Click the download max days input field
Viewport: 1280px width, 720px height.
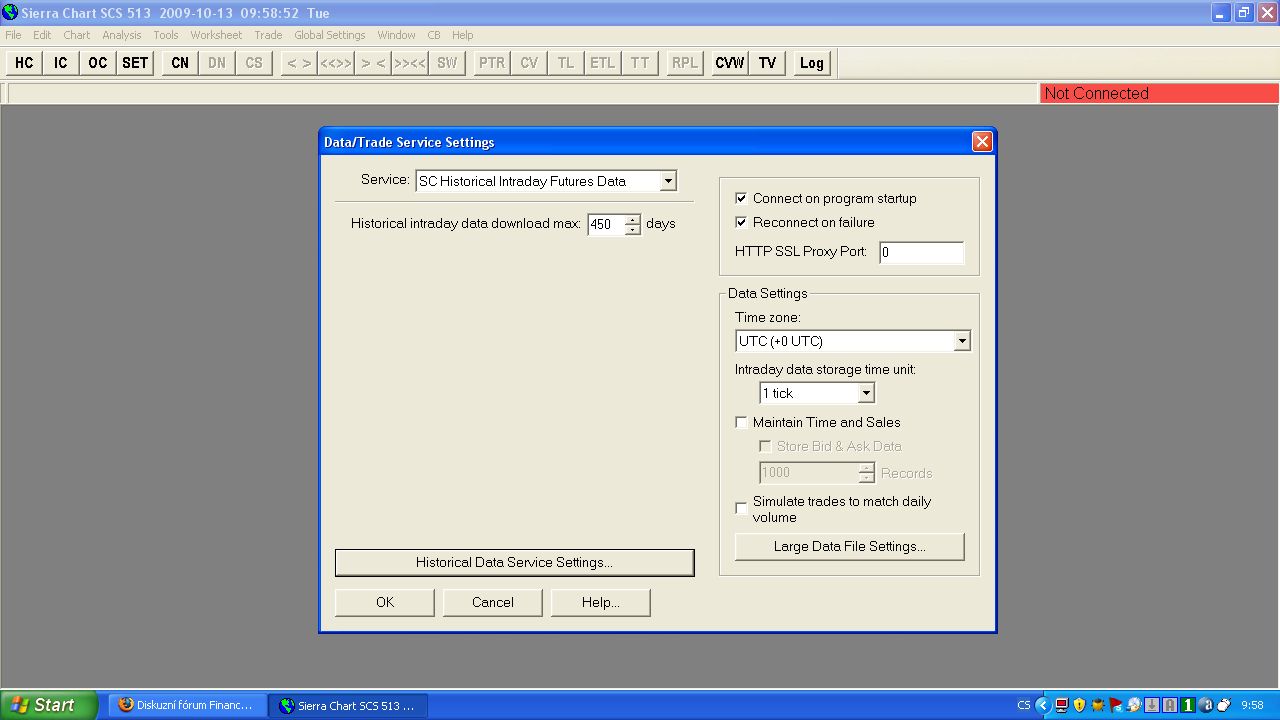606,224
